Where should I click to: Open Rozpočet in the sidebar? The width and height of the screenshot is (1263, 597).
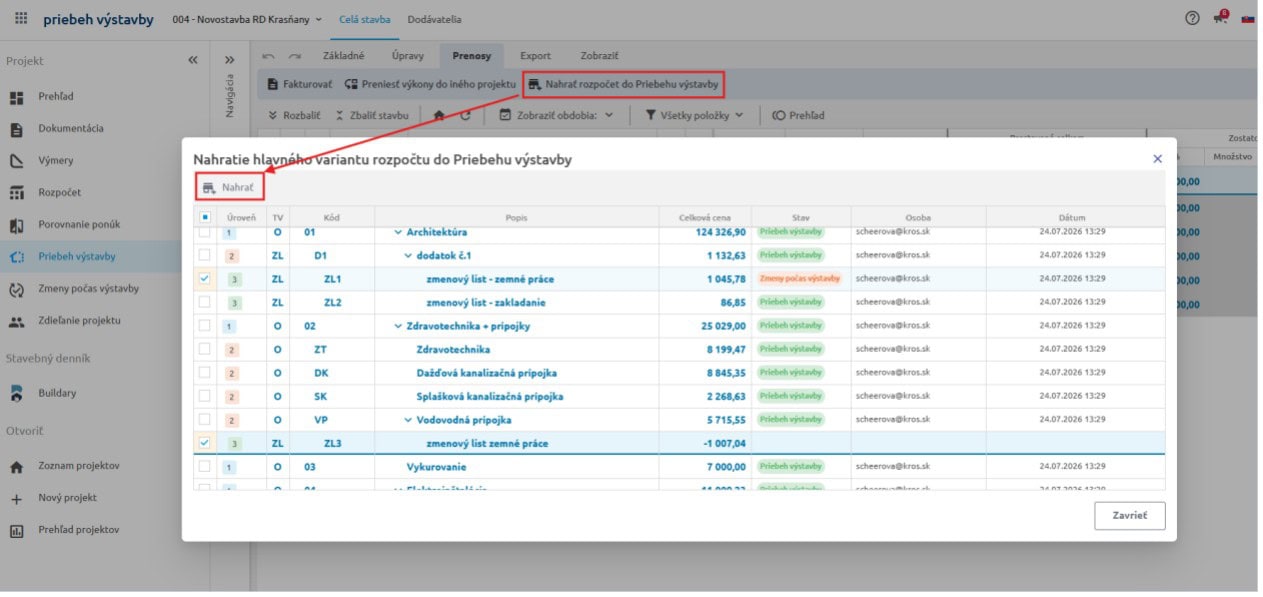(60, 192)
